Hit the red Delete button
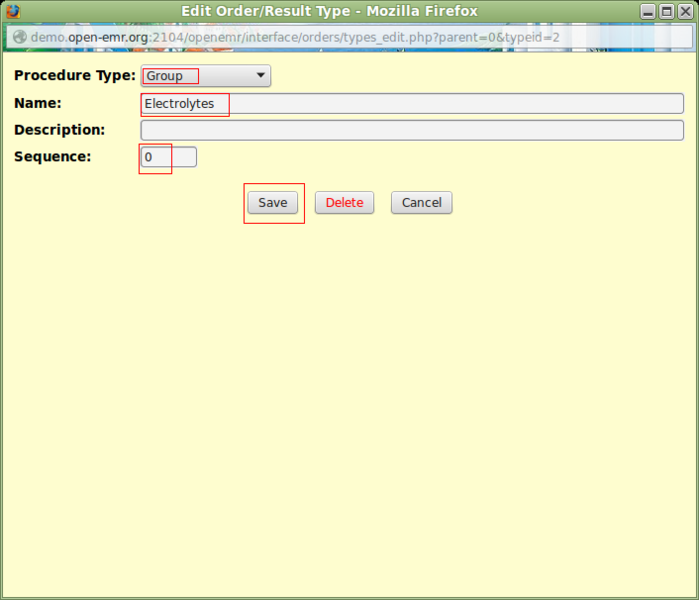 (x=344, y=203)
